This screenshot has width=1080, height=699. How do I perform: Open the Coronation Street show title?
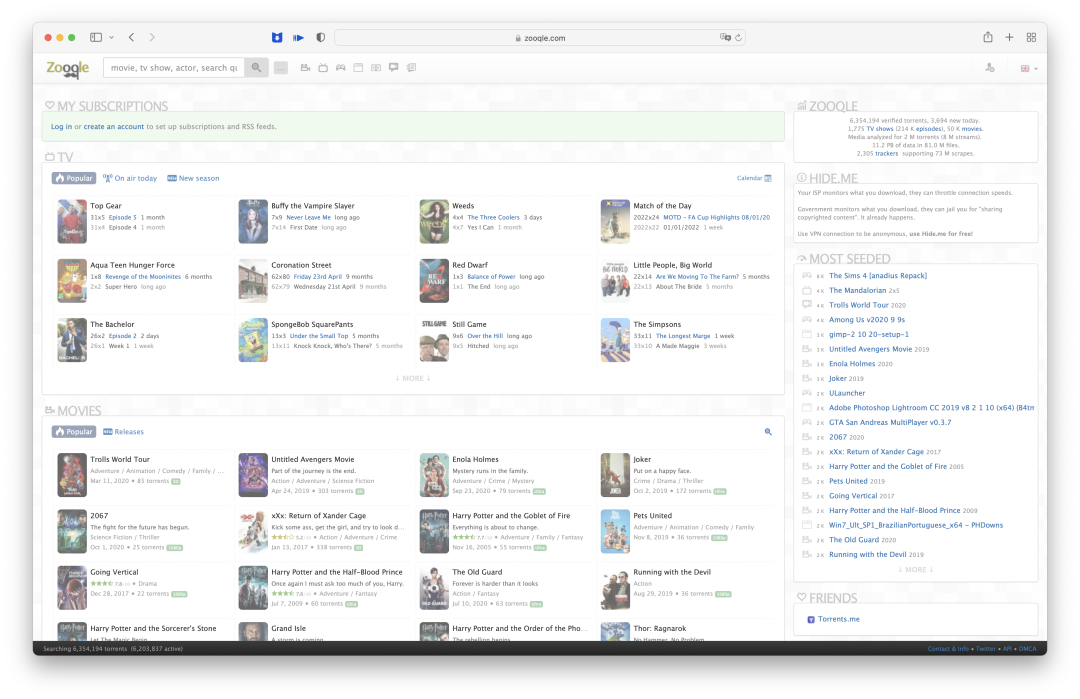point(301,265)
